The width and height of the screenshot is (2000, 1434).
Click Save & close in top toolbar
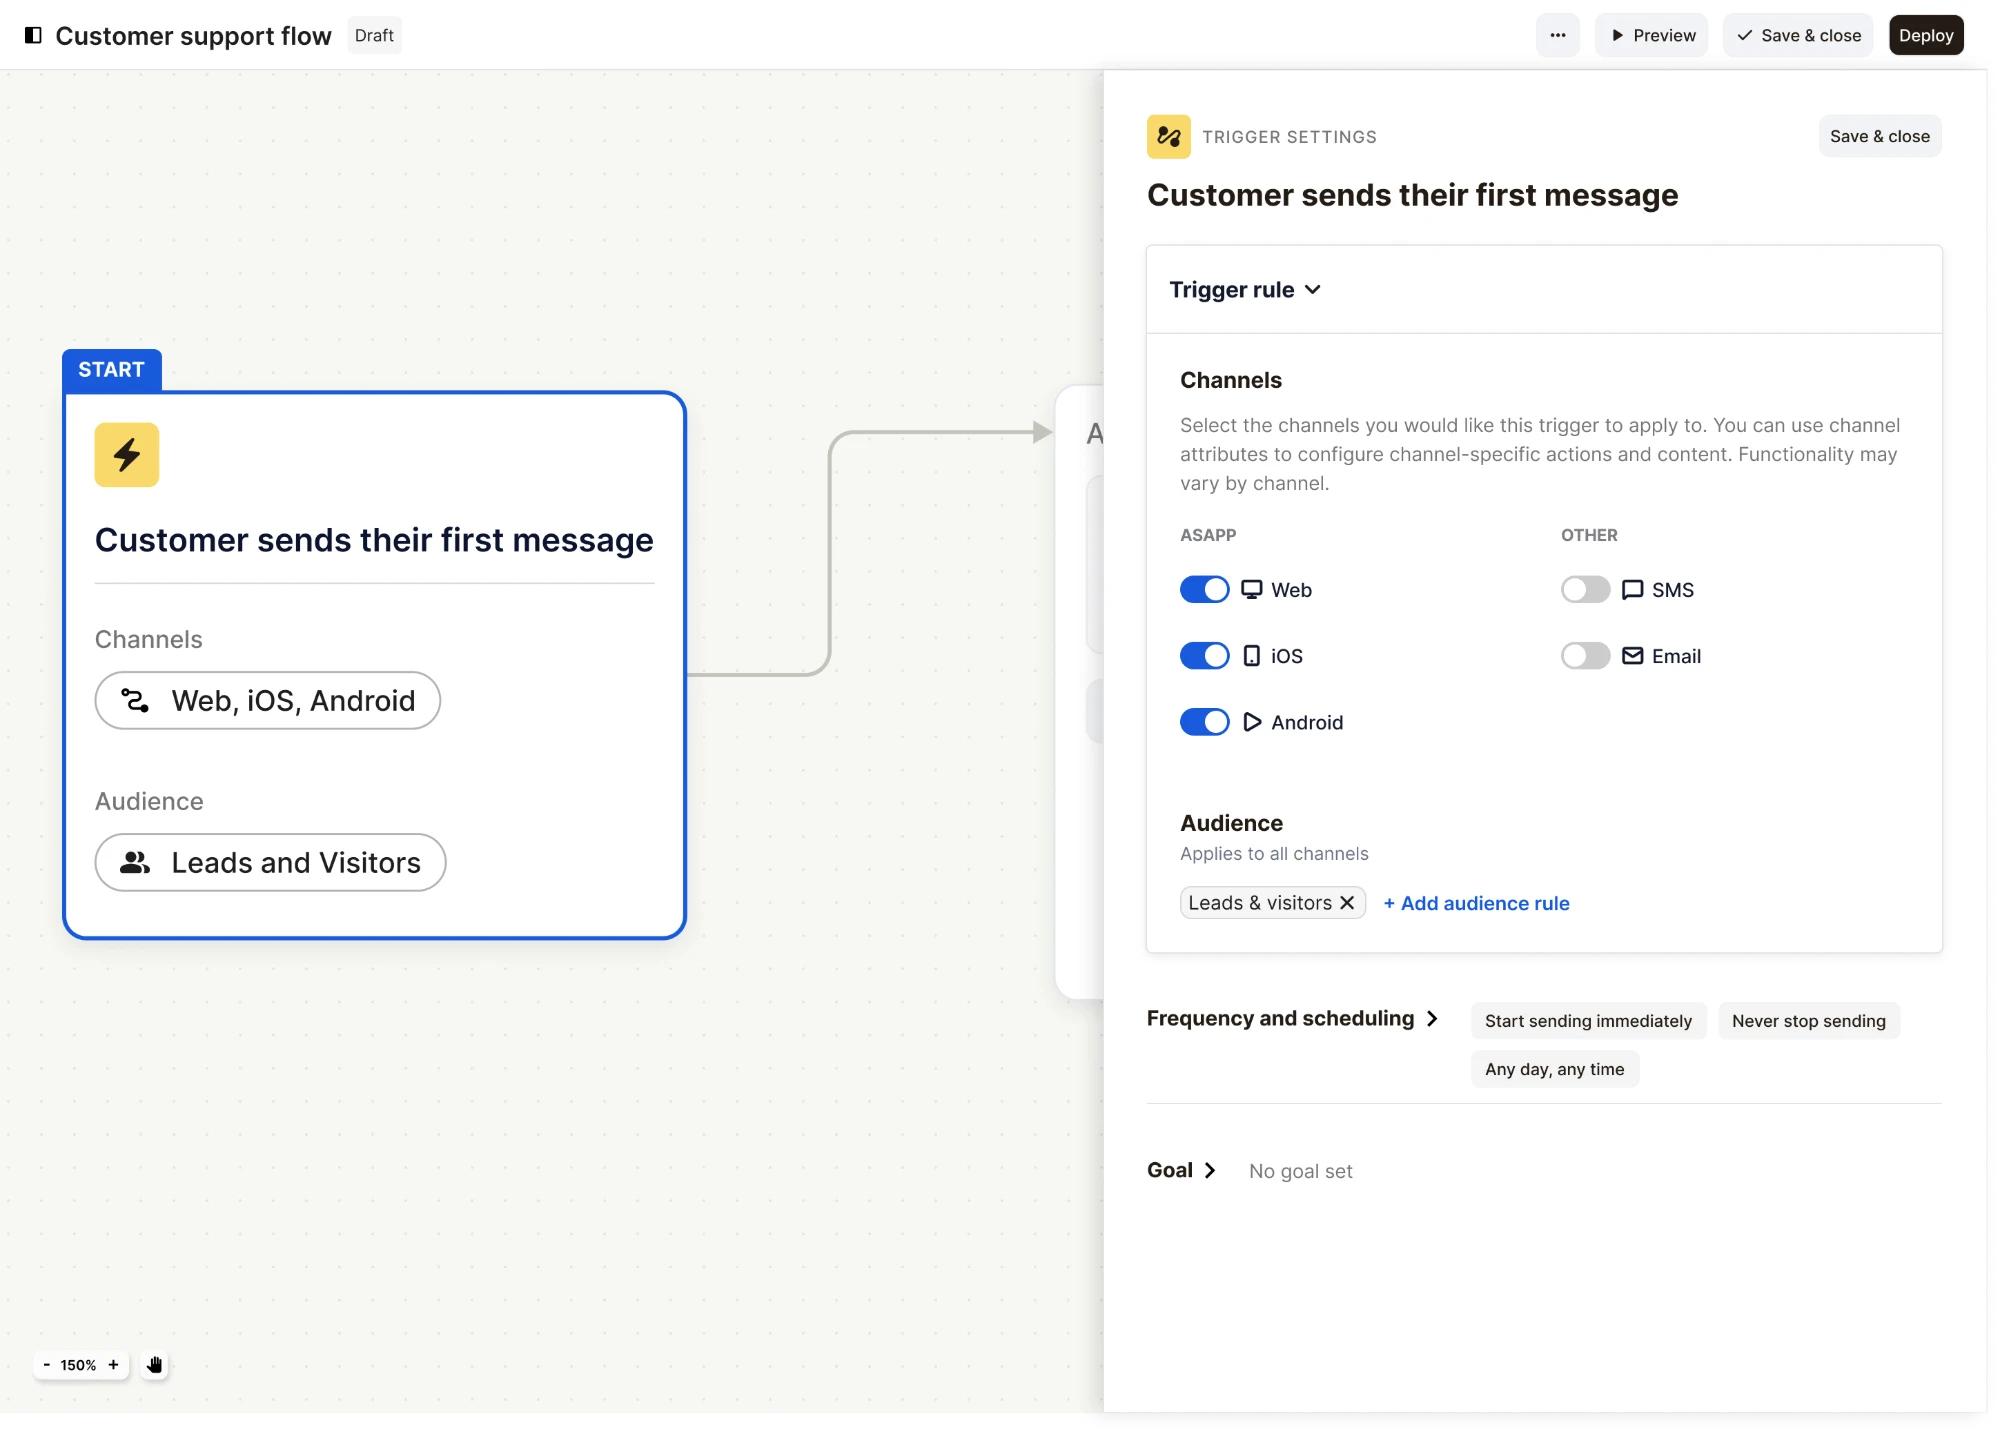point(1797,35)
